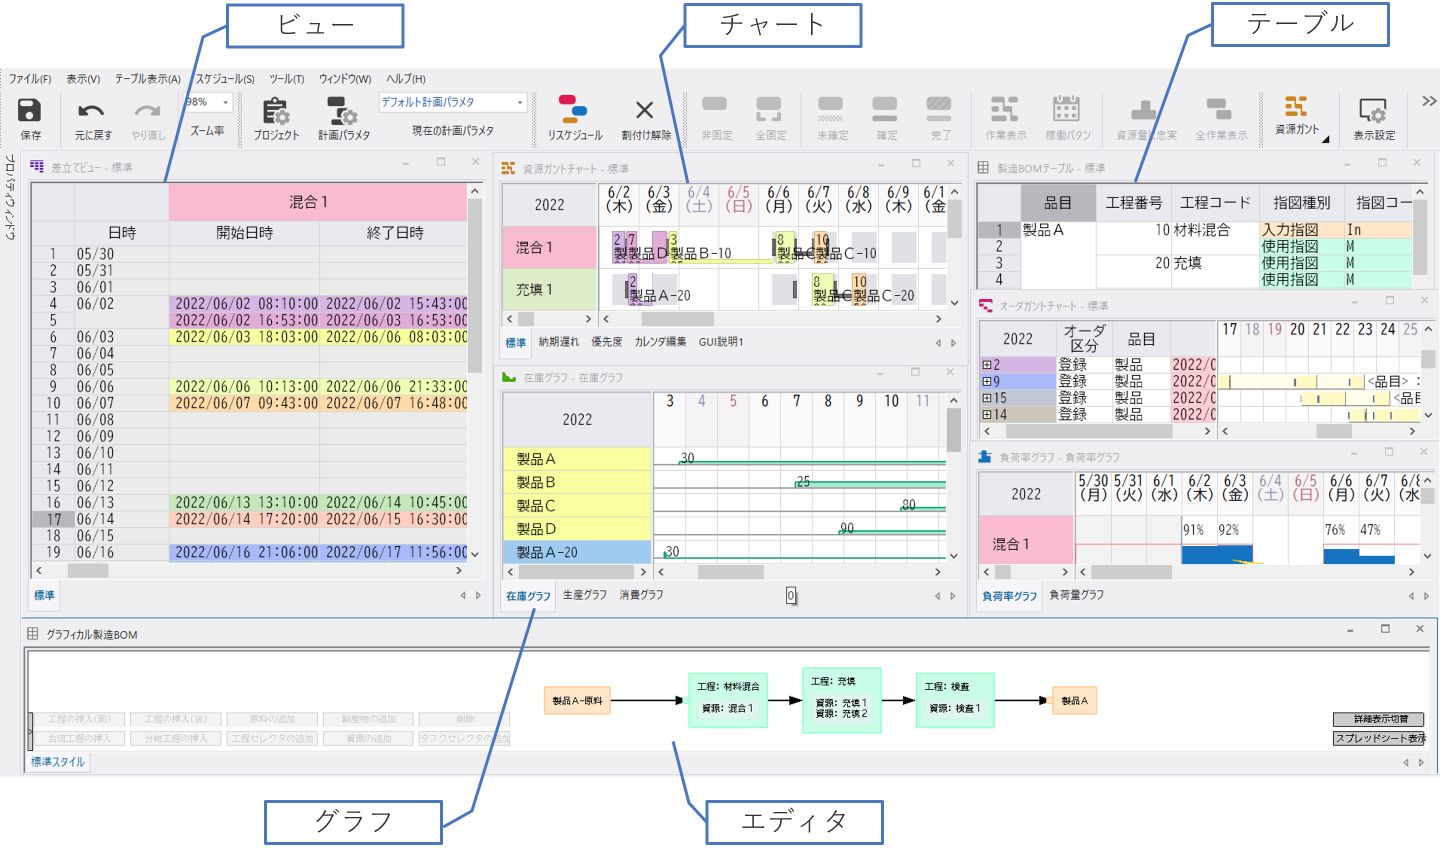Open the プロジェクト settings icon

pyautogui.click(x=275, y=110)
